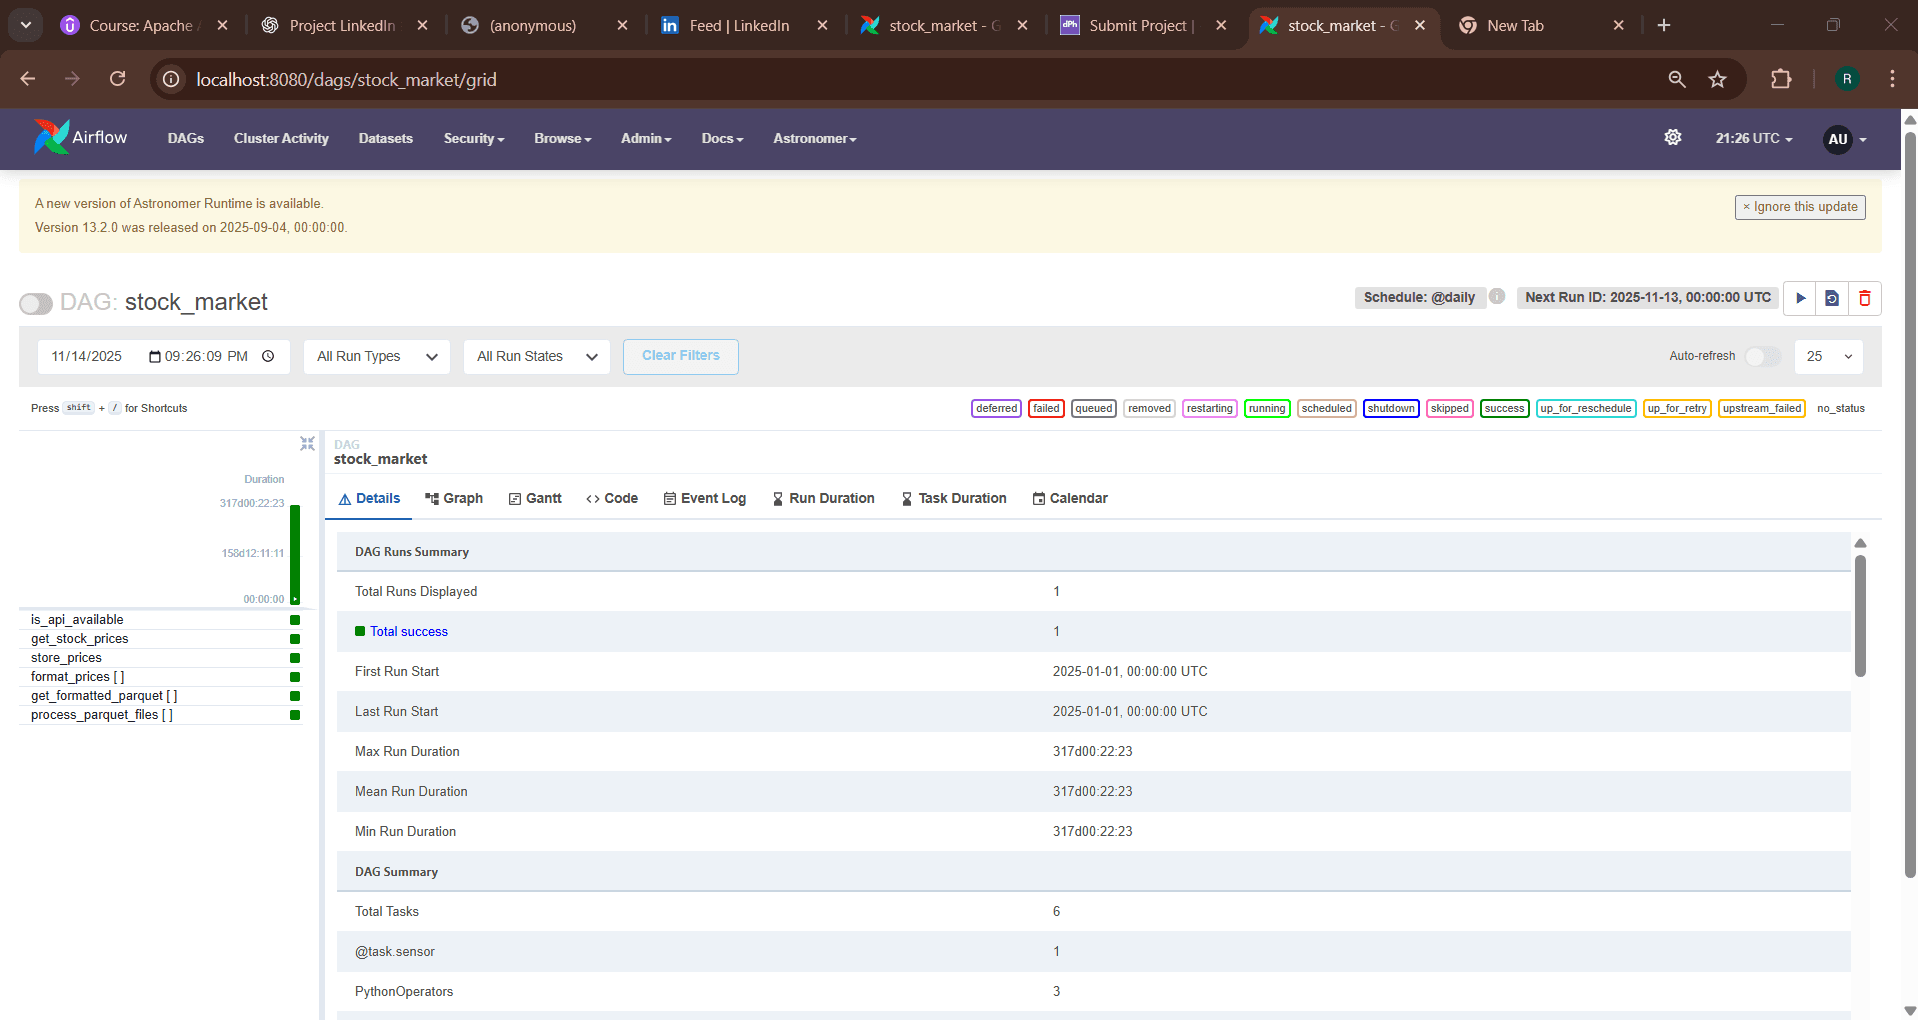This screenshot has height=1020, width=1918.
Task: Open the Airflow settings gear
Action: 1674,138
